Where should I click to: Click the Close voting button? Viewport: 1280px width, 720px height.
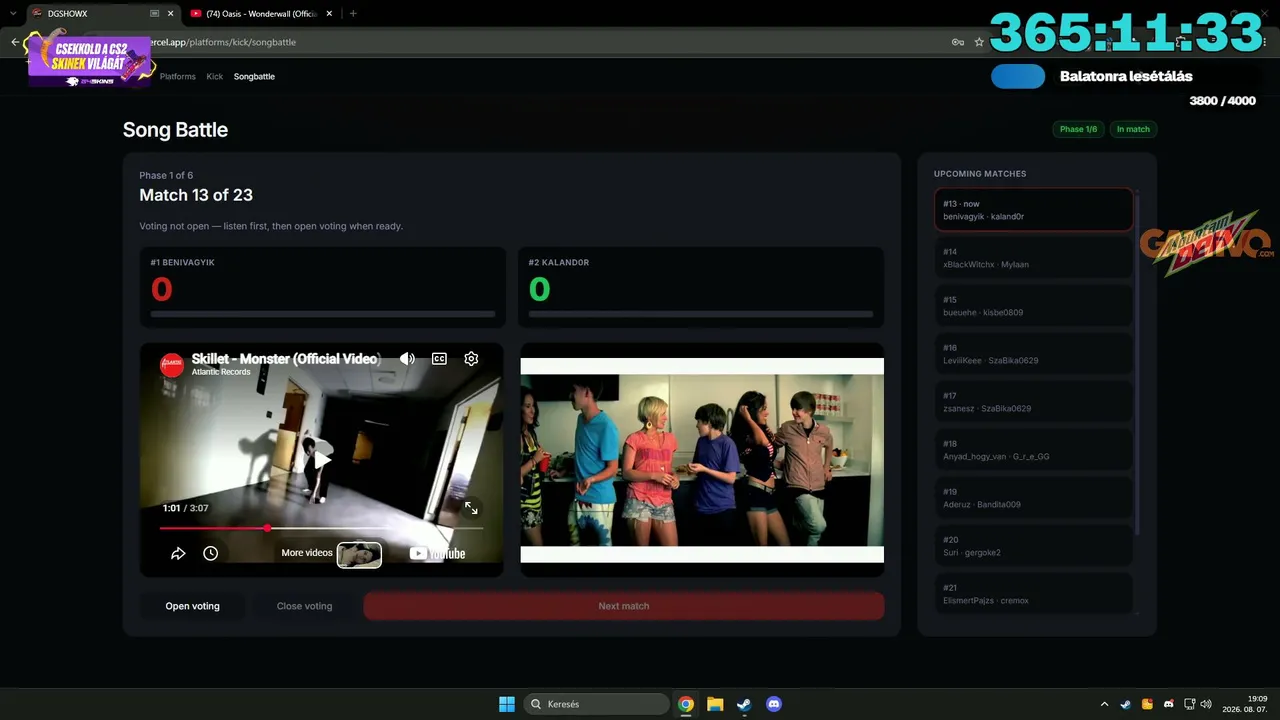click(x=304, y=606)
